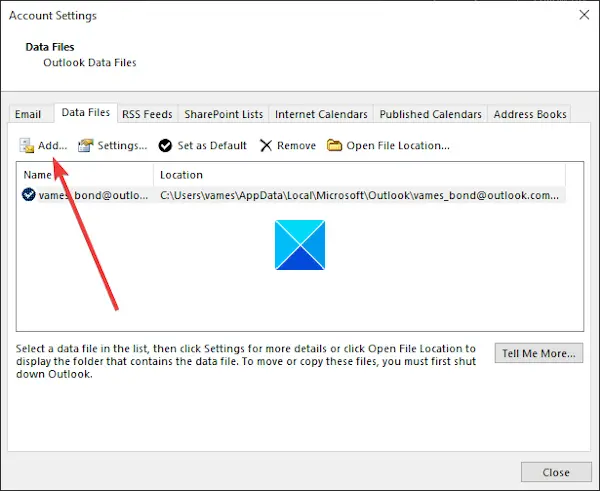
Task: Click the Add... toolbar label
Action: pyautogui.click(x=52, y=145)
